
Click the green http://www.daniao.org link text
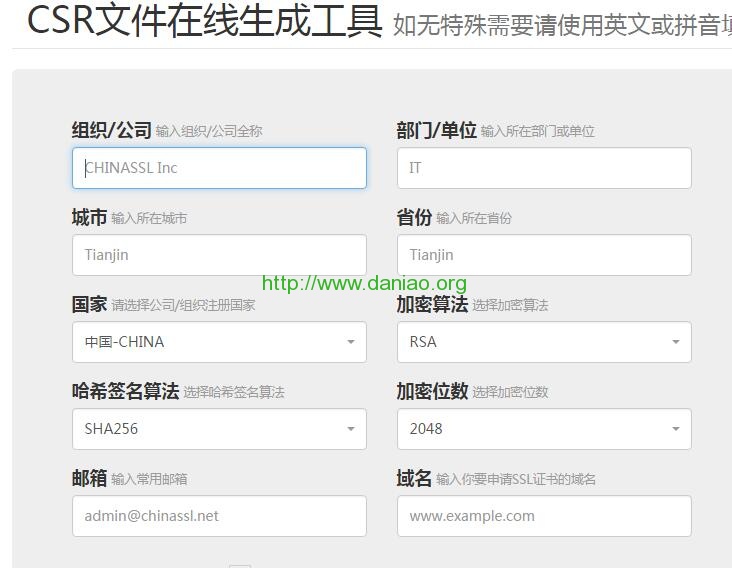click(x=364, y=283)
